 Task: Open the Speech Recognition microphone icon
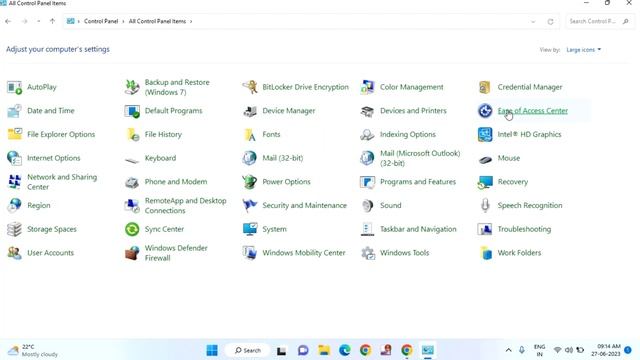484,206
